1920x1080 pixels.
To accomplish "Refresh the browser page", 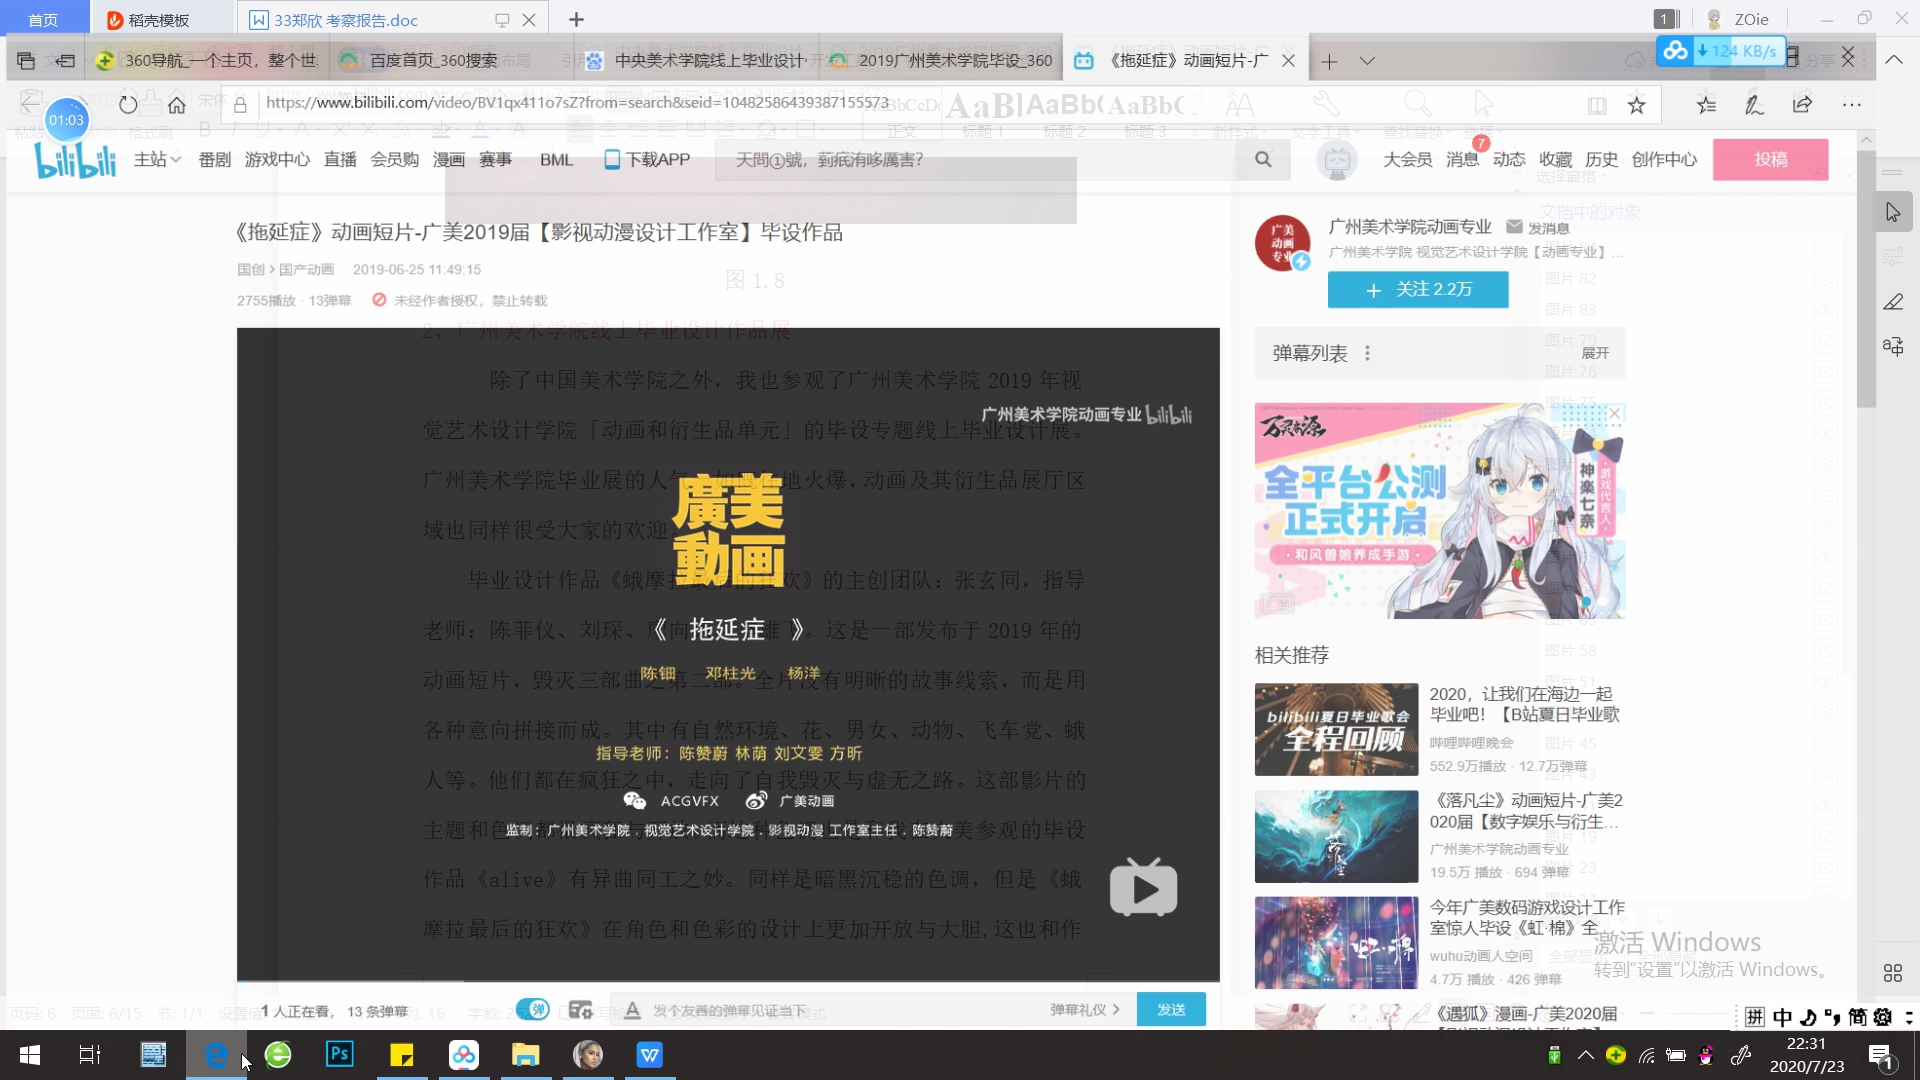I will pos(128,104).
